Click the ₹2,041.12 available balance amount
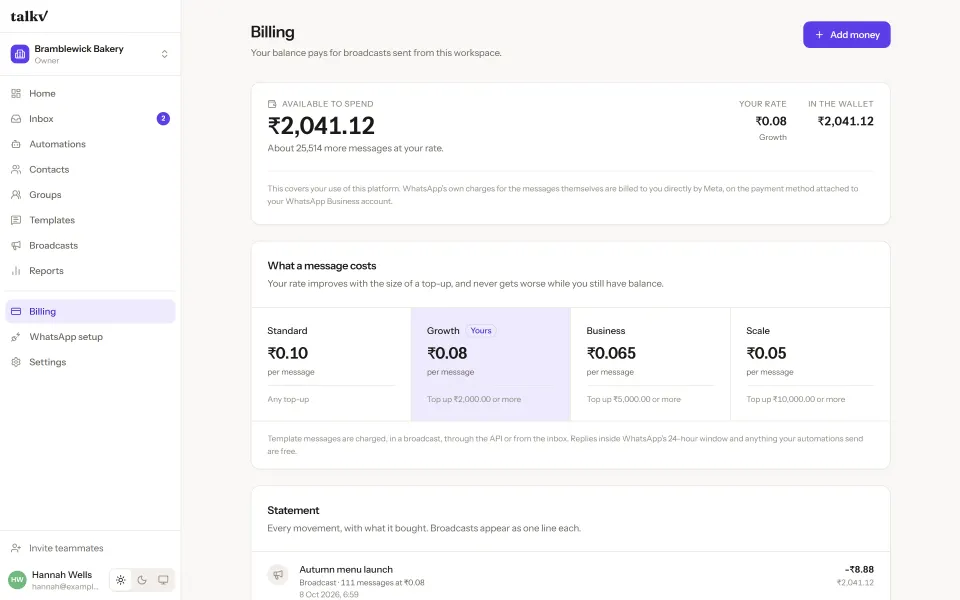 (321, 126)
